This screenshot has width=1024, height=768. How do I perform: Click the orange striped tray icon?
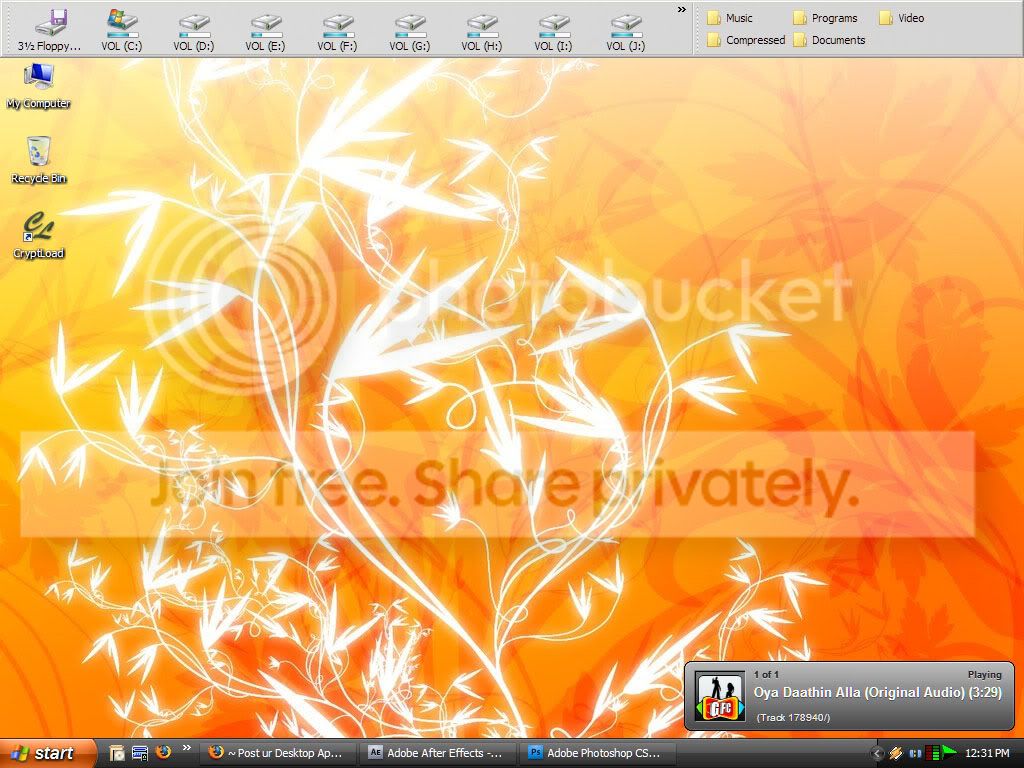896,754
